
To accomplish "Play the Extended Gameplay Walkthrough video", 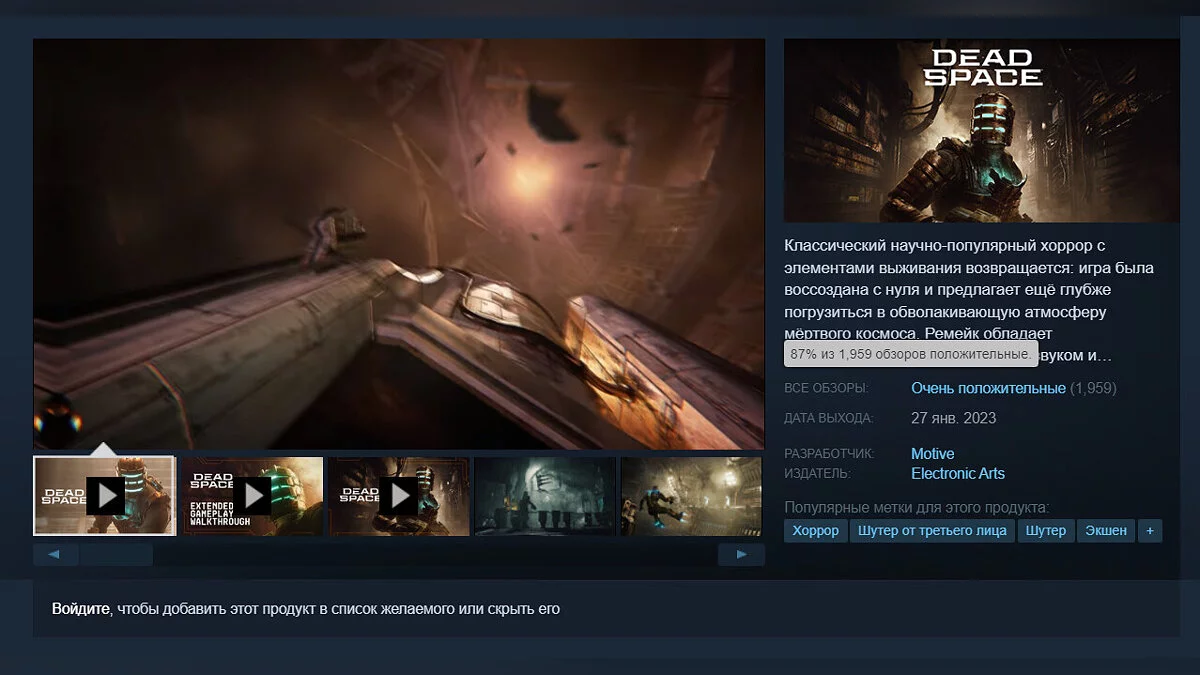I will [x=252, y=496].
